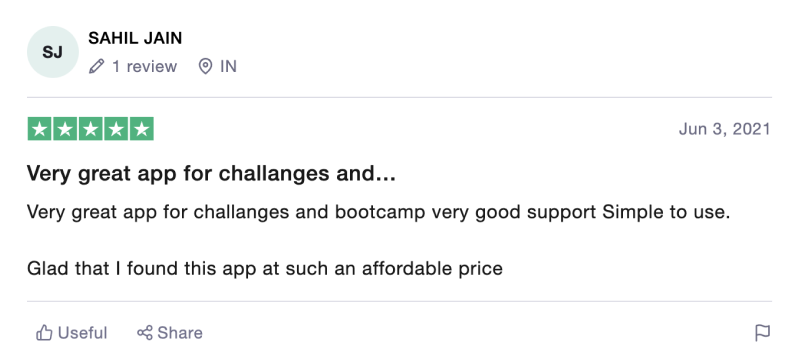Click the fourth green rating star

116,129
